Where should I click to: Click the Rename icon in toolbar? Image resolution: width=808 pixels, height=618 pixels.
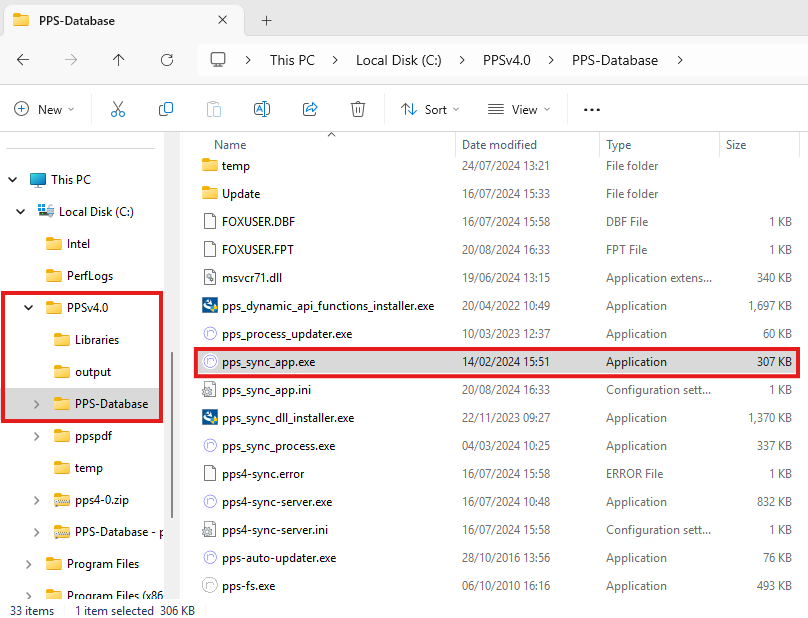tap(262, 109)
